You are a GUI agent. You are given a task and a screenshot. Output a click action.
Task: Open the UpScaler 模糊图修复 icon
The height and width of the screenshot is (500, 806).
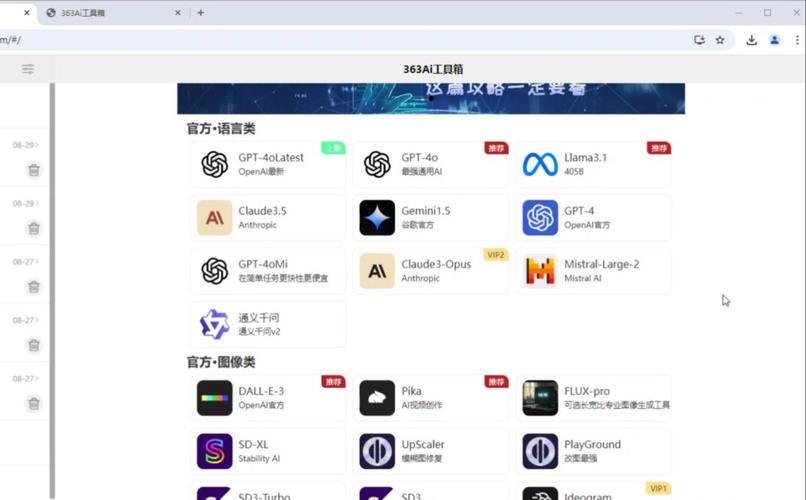pyautogui.click(x=377, y=451)
